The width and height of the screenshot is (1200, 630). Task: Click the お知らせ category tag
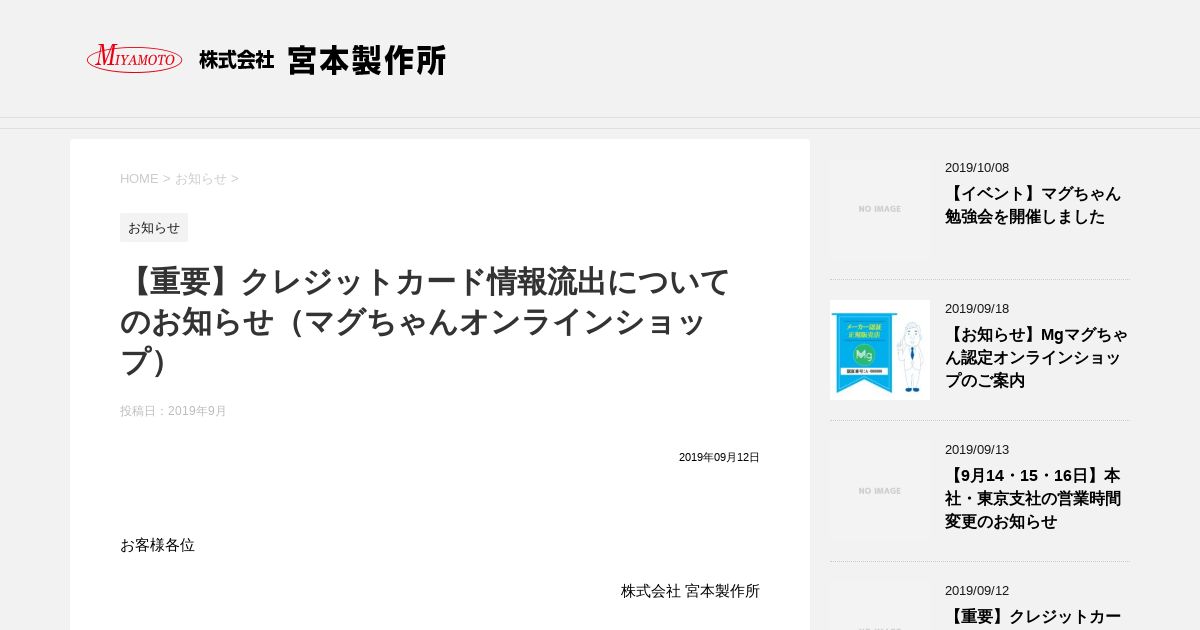coord(154,228)
